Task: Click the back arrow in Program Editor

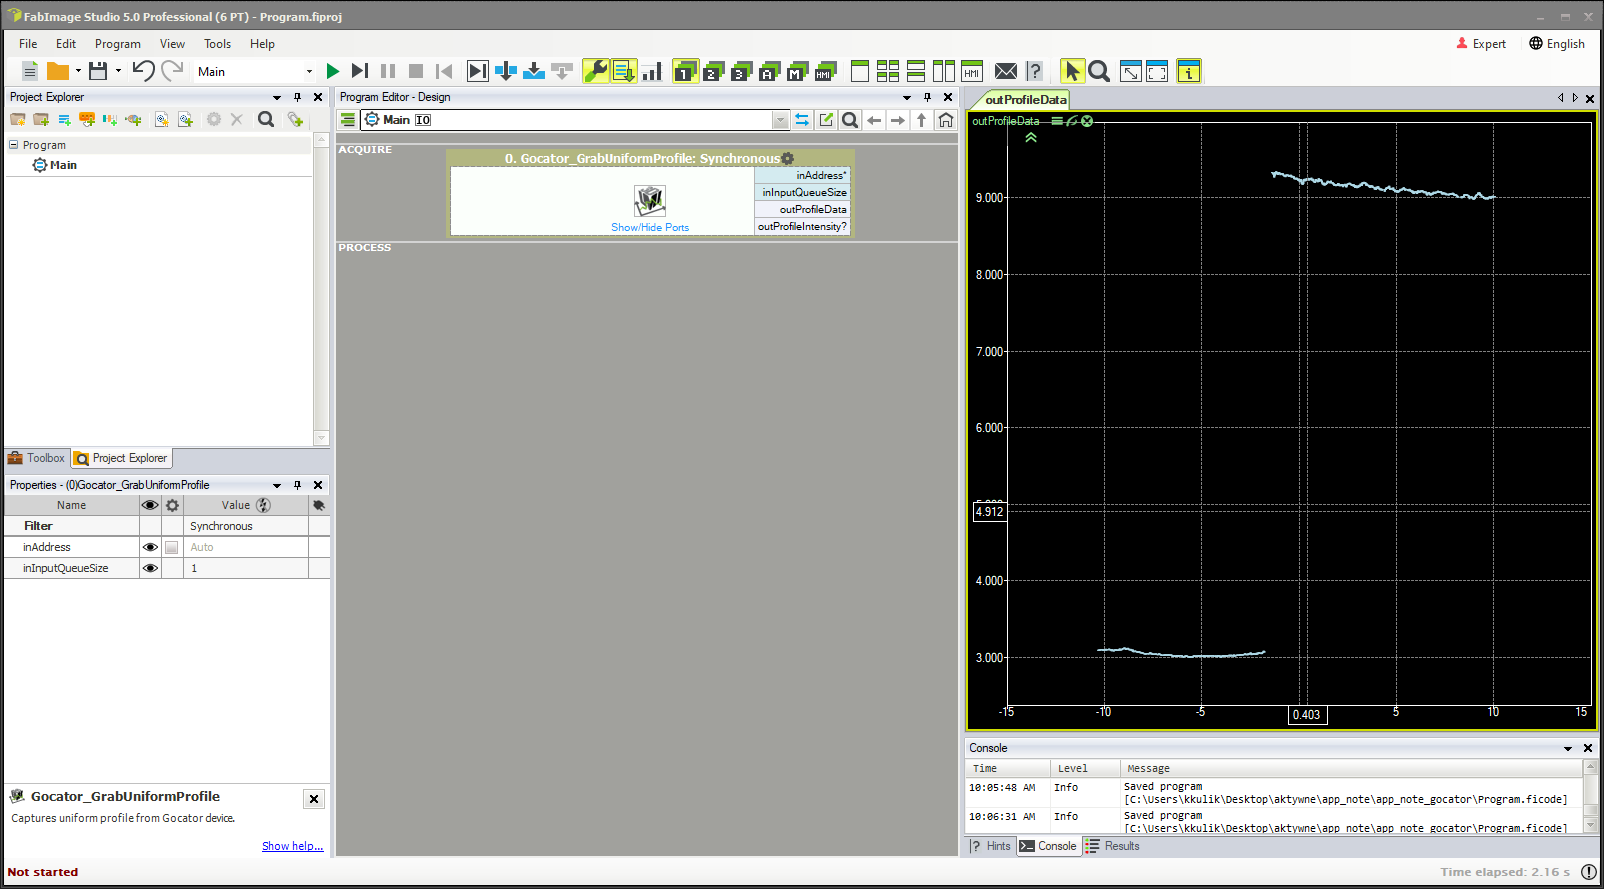Action: 874,120
